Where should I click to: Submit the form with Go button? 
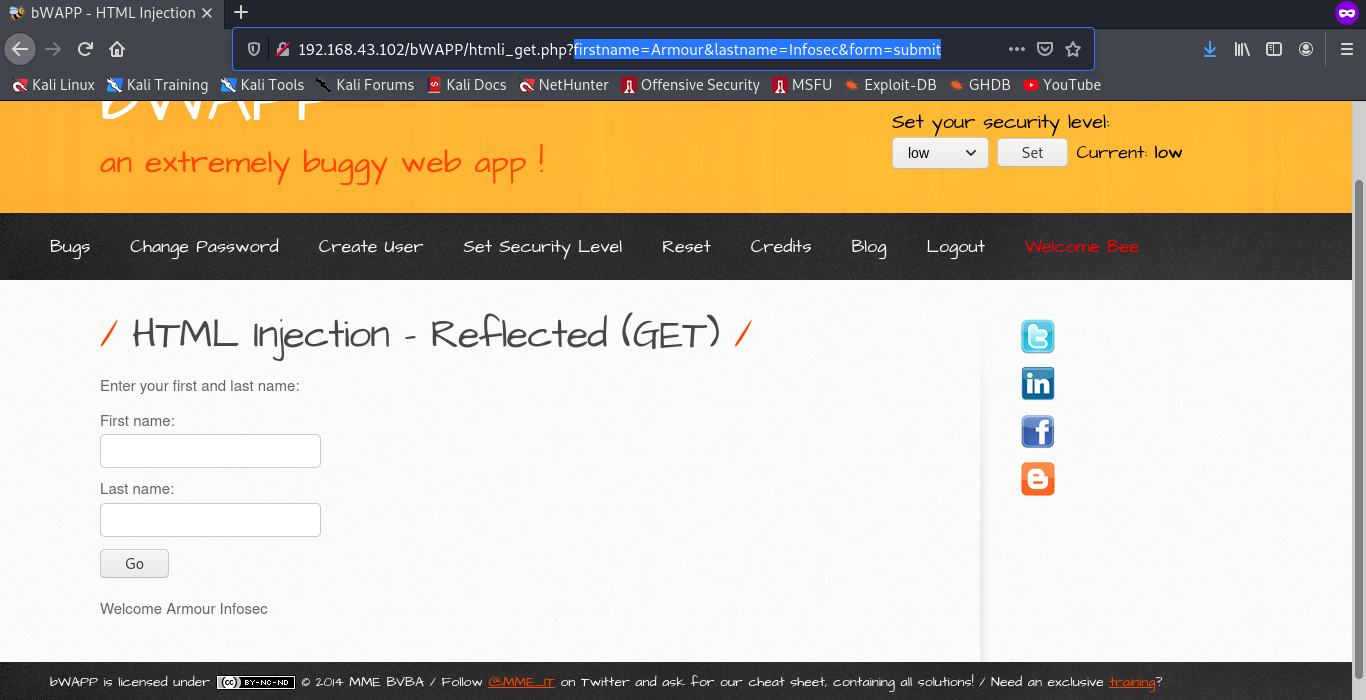pos(134,564)
